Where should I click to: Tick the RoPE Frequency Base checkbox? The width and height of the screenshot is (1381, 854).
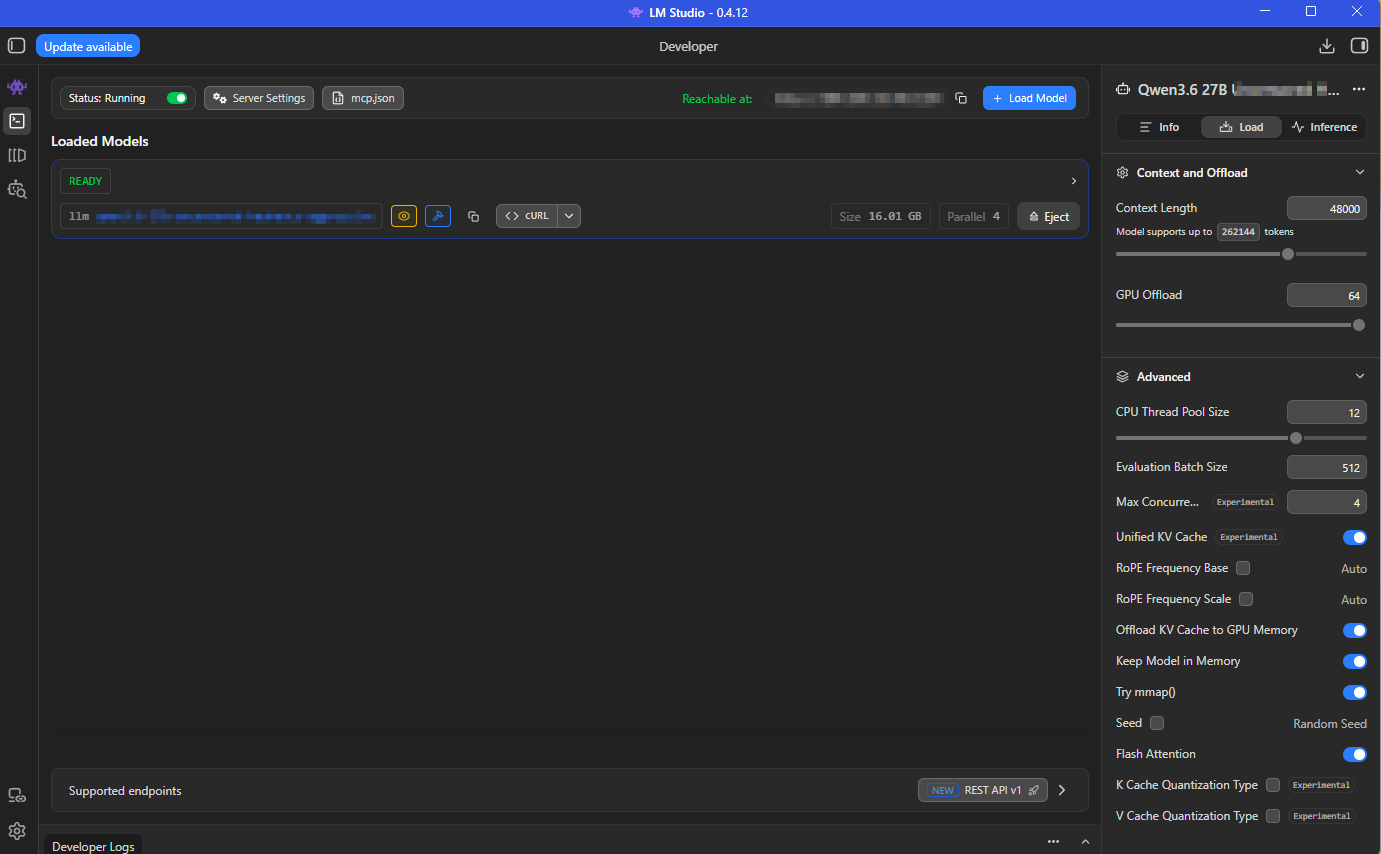click(1243, 568)
